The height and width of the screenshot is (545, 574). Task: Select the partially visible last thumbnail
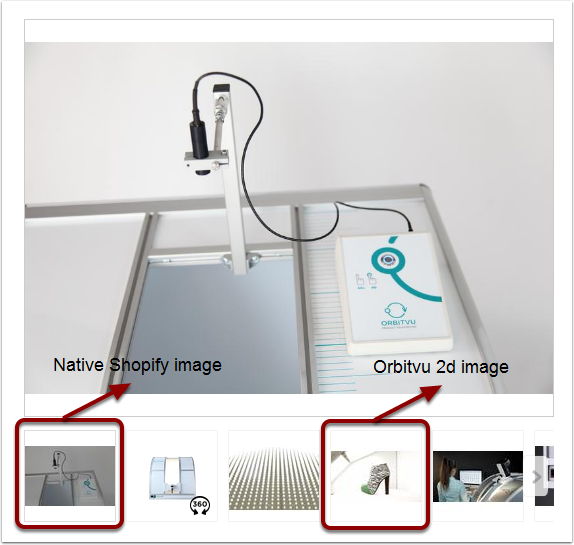pos(544,475)
